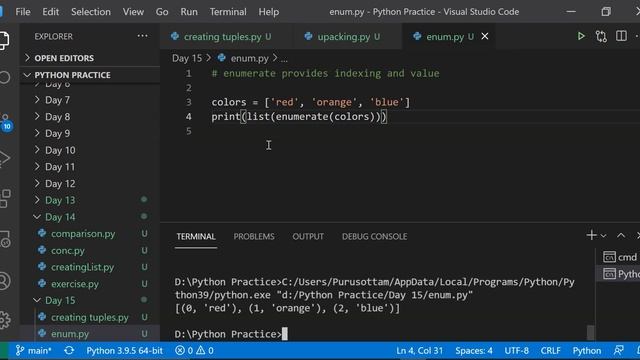Split the editor right

pos(621,36)
